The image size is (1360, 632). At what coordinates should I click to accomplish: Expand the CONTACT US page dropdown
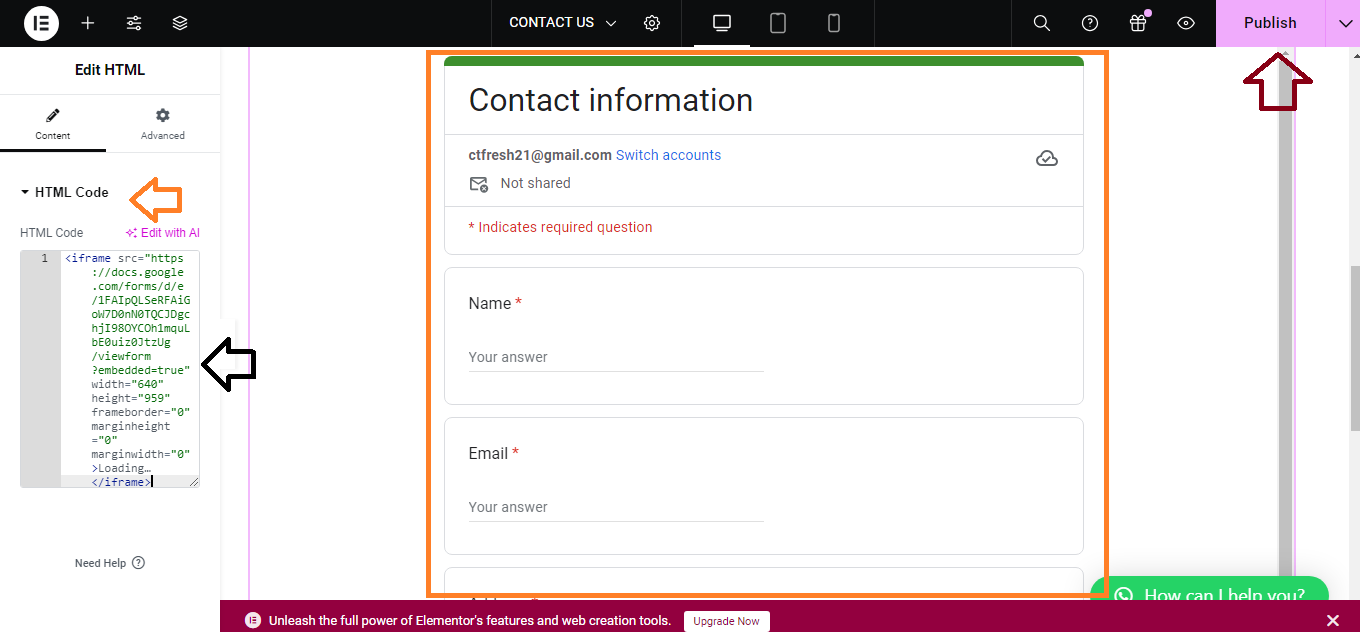(563, 23)
